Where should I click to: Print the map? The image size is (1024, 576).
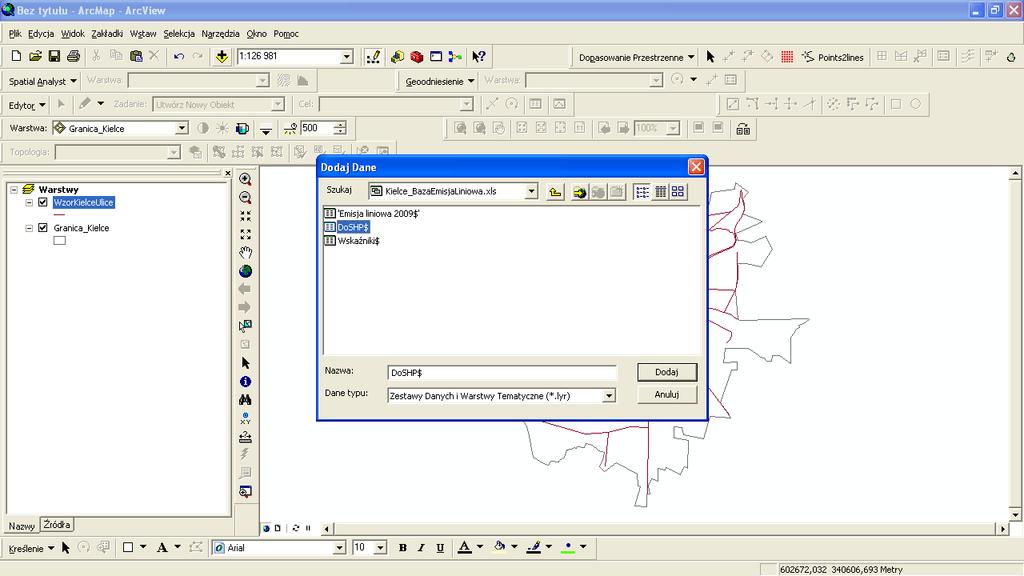click(x=74, y=57)
